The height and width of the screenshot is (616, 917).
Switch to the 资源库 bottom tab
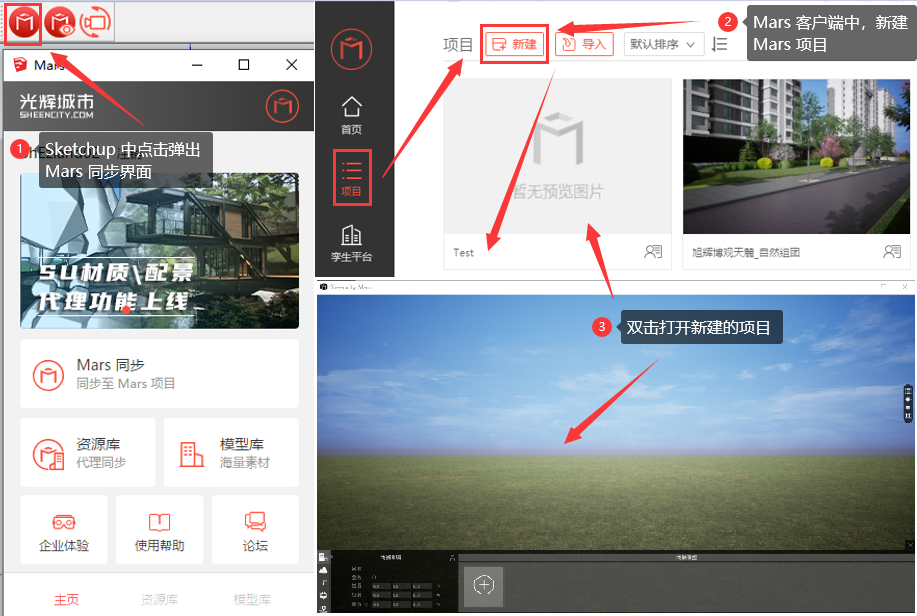click(x=160, y=600)
